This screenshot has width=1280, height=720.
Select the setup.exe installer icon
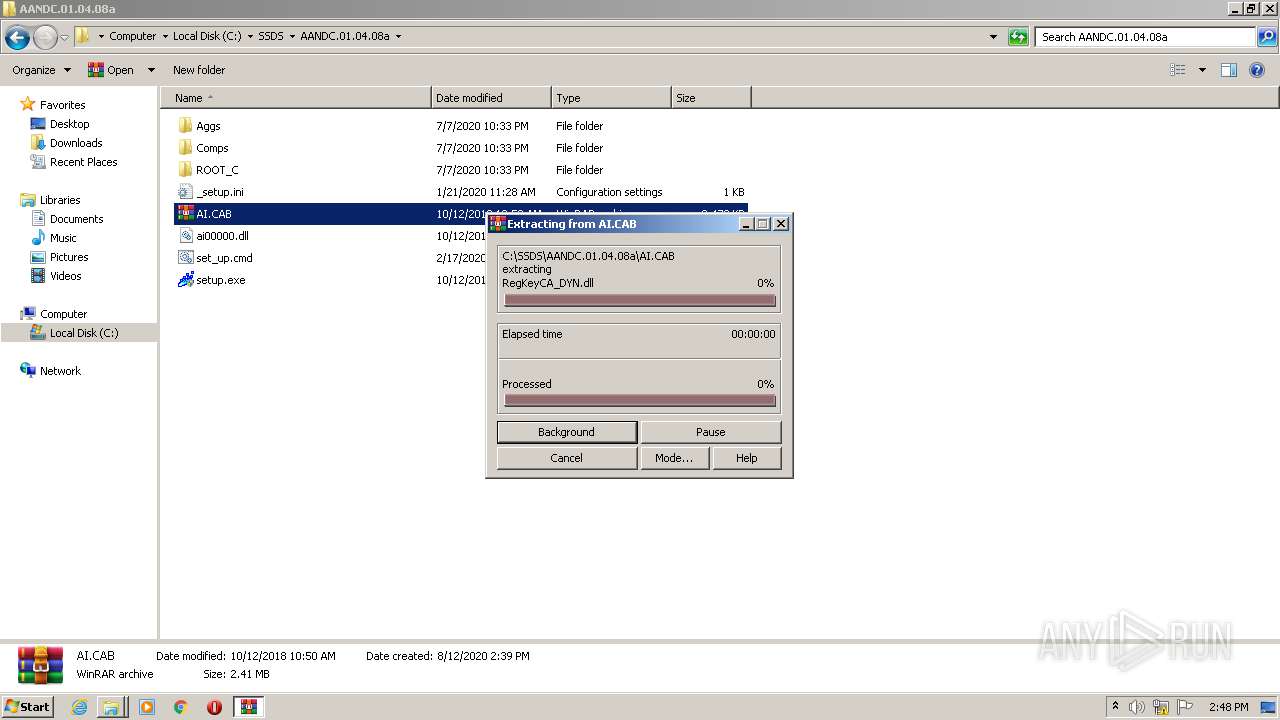coord(185,280)
